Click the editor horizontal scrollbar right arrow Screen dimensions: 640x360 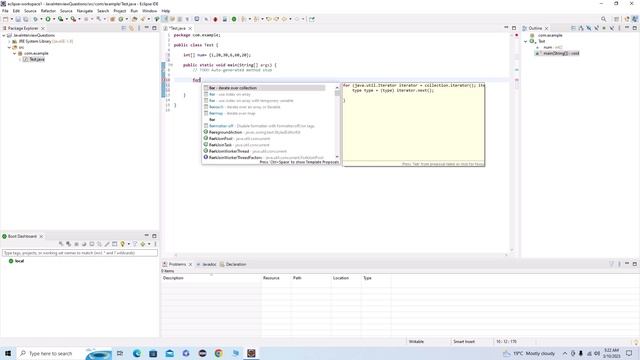coord(506,255)
